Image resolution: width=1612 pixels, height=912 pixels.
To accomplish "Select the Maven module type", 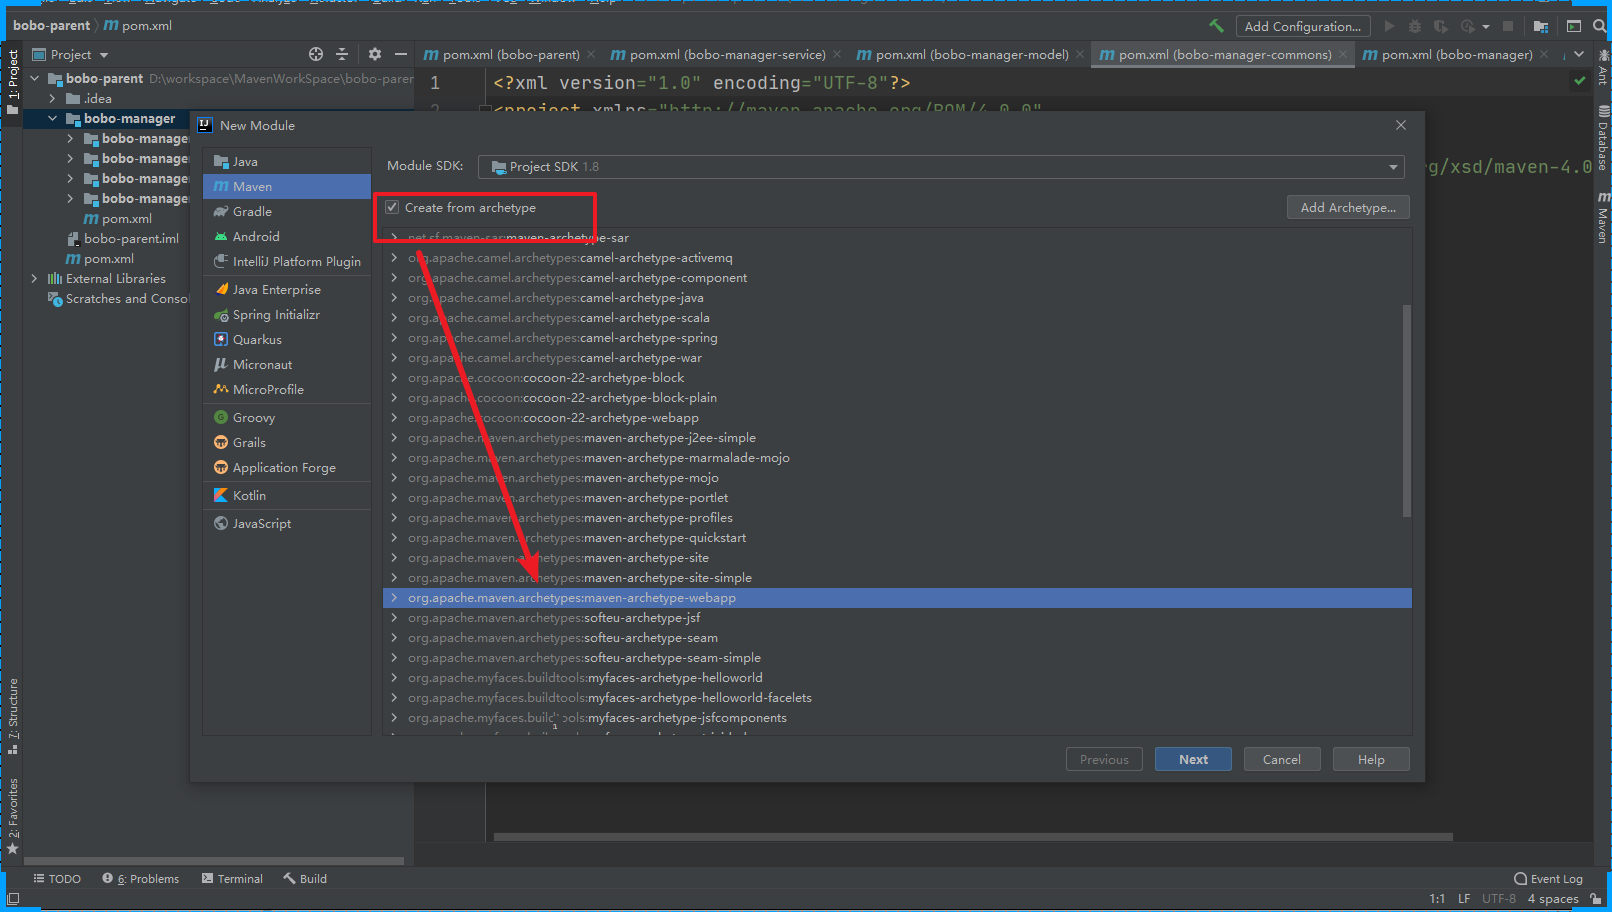I will (287, 187).
